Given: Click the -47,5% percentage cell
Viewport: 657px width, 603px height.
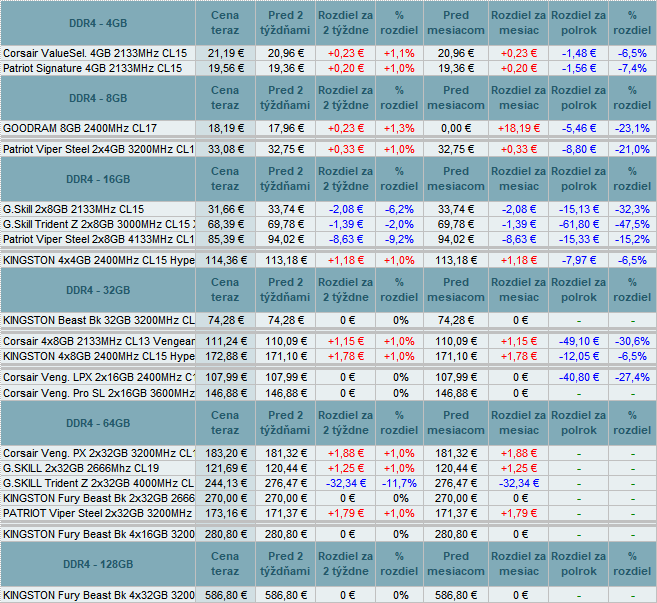Looking at the screenshot, I should click(x=632, y=224).
